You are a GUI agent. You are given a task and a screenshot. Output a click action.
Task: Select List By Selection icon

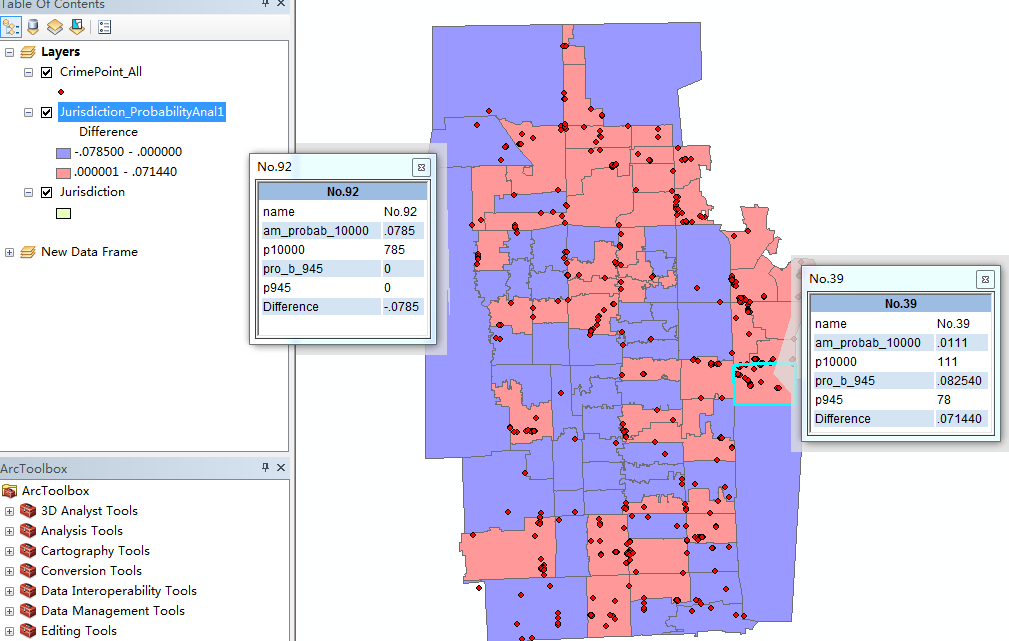click(x=77, y=27)
